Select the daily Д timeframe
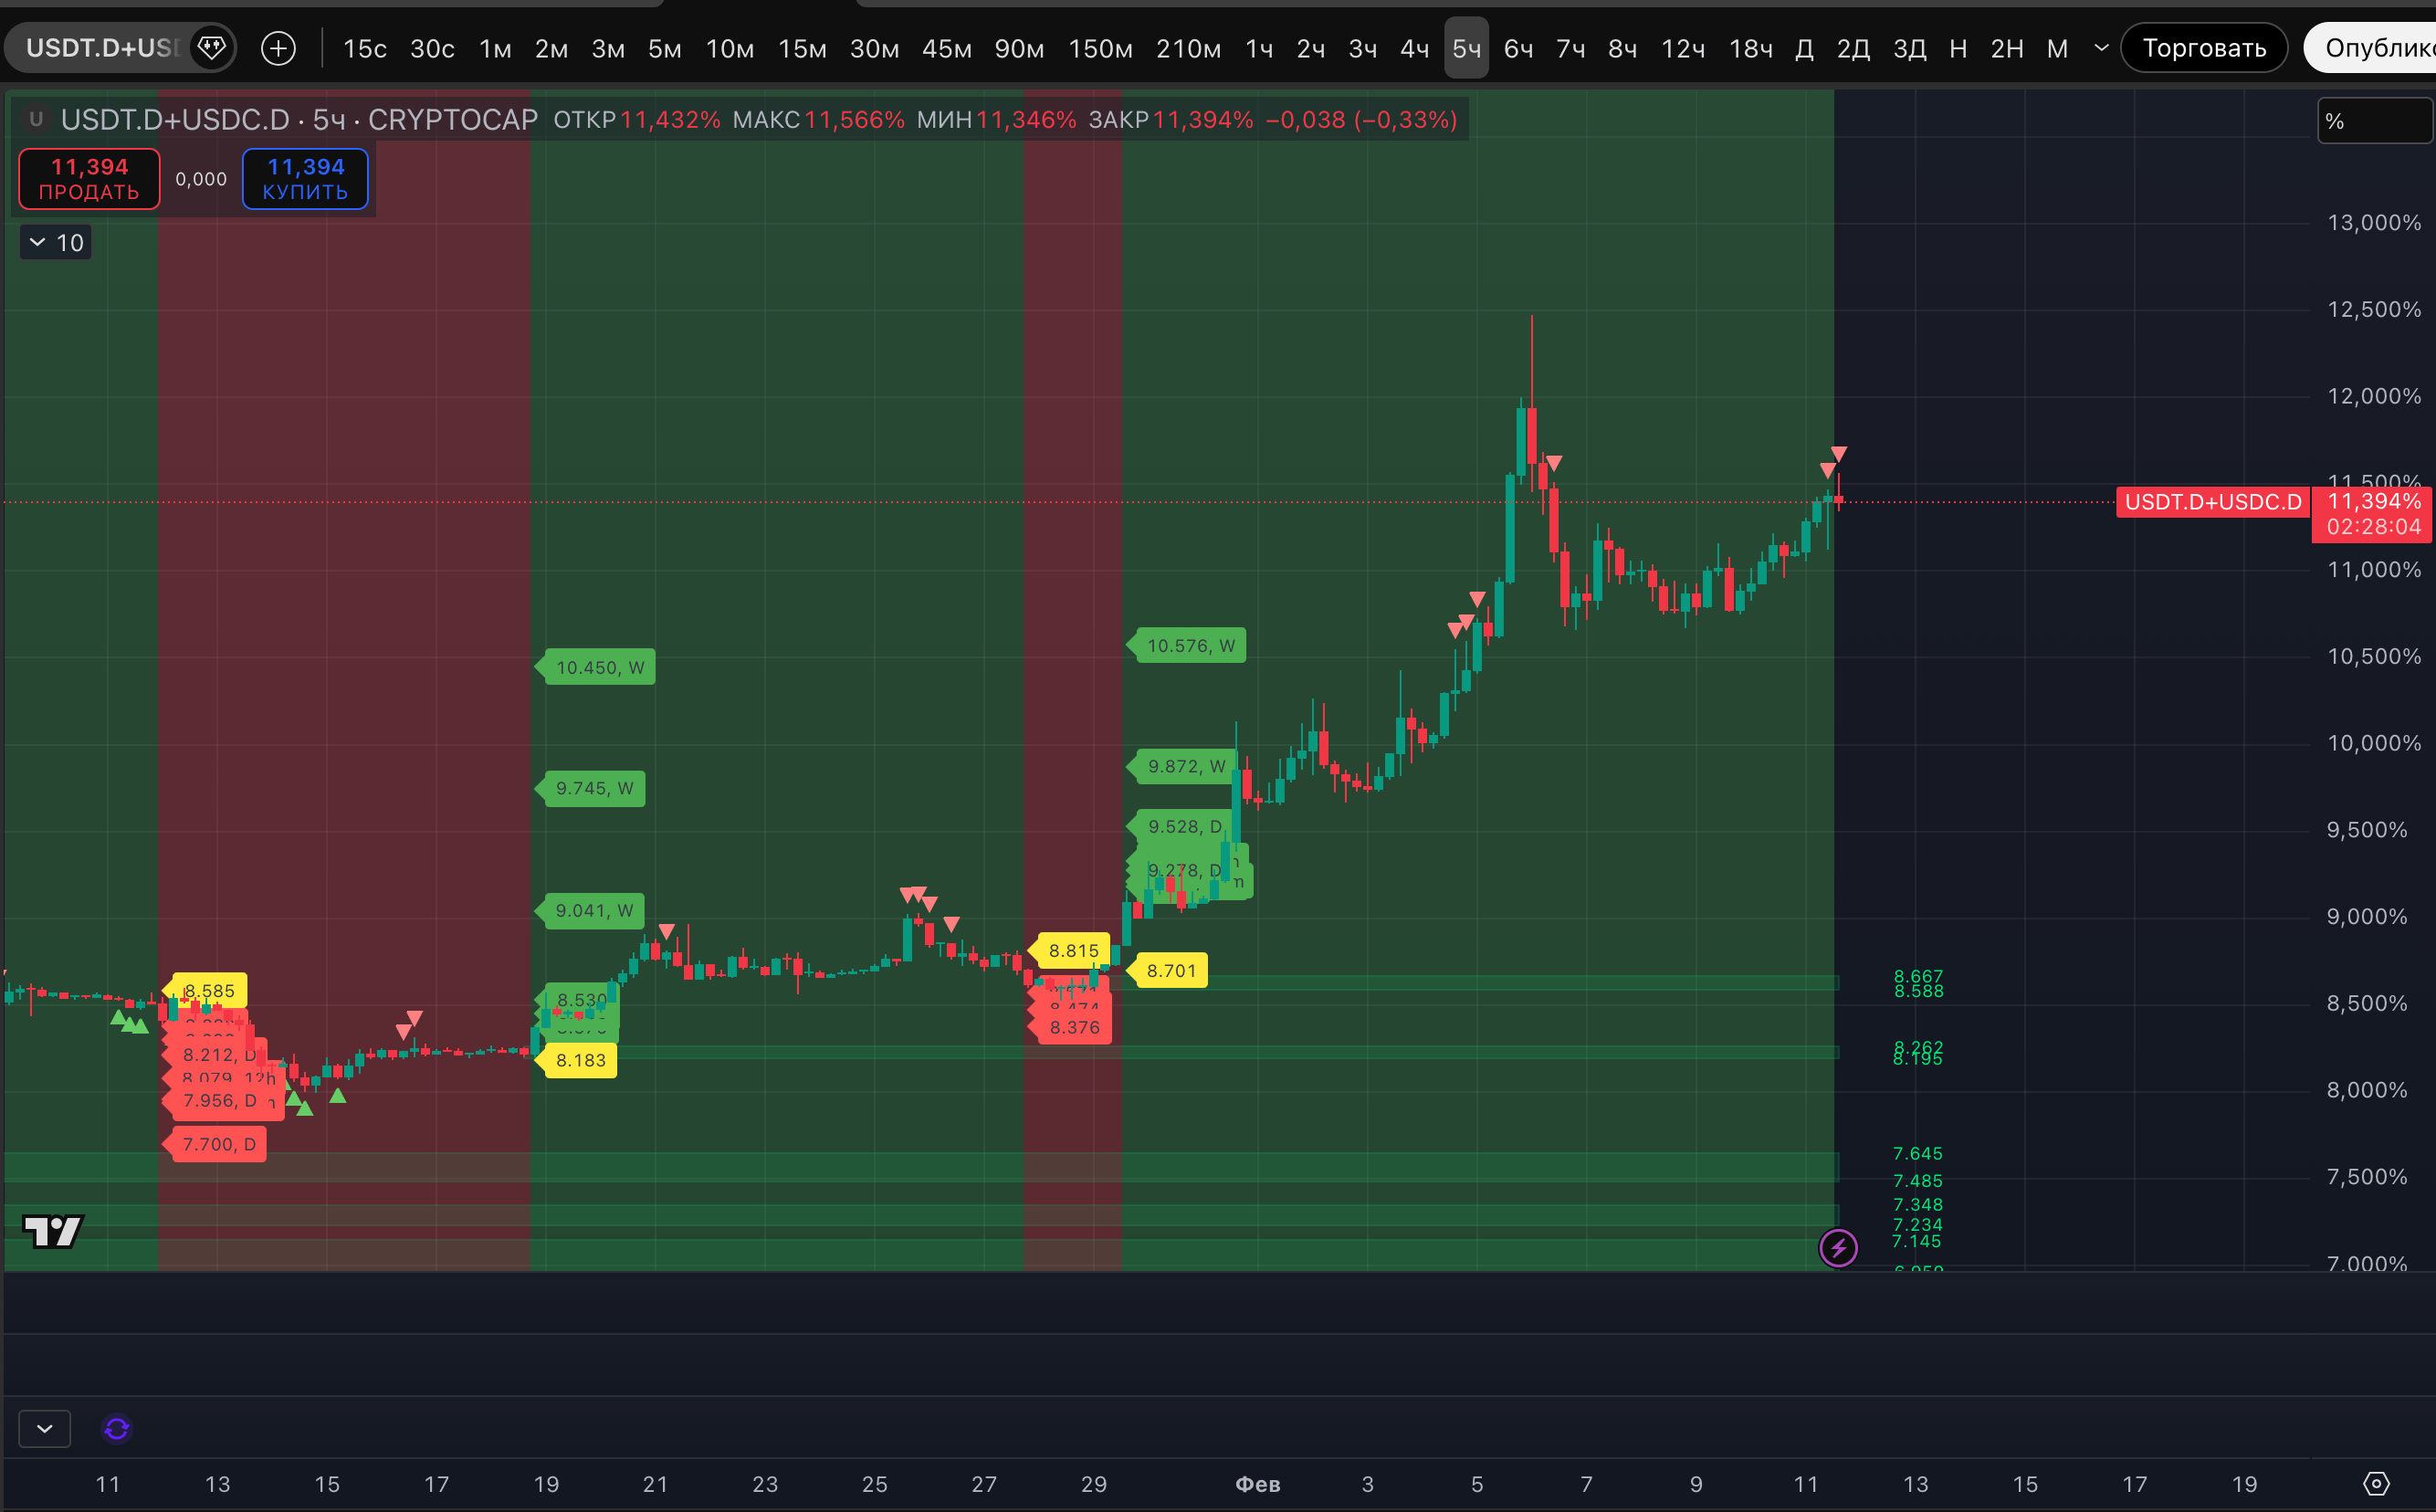 (1804, 48)
